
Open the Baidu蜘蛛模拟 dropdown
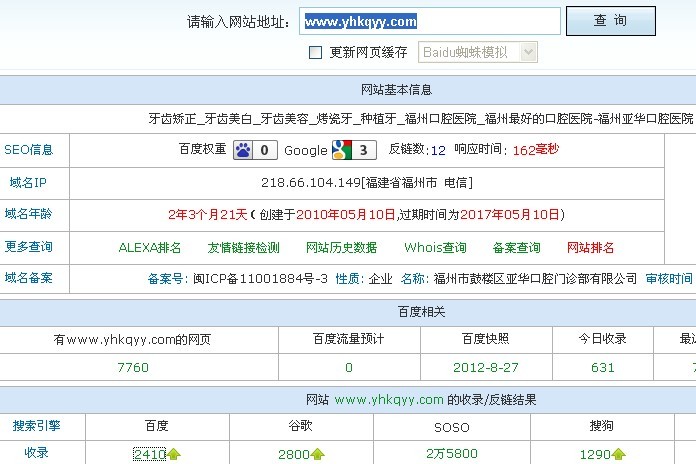(x=478, y=52)
